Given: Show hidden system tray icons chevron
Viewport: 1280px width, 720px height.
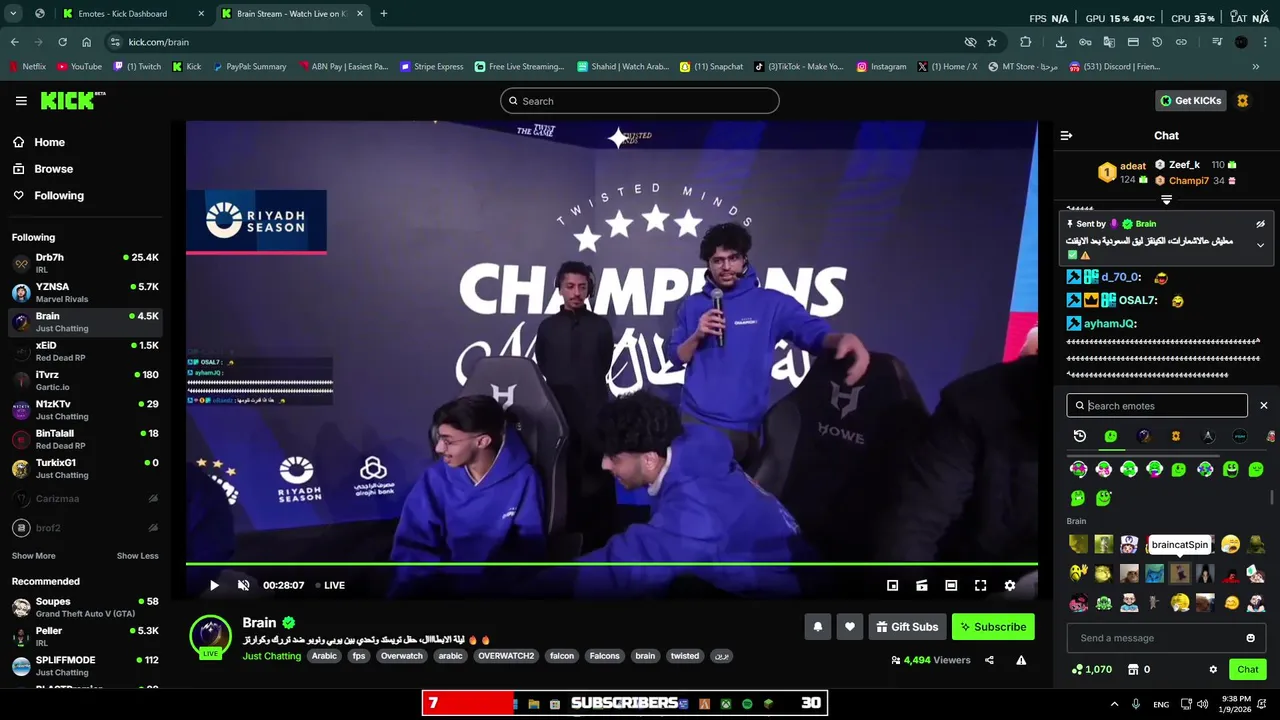Looking at the screenshot, I should tap(1114, 704).
